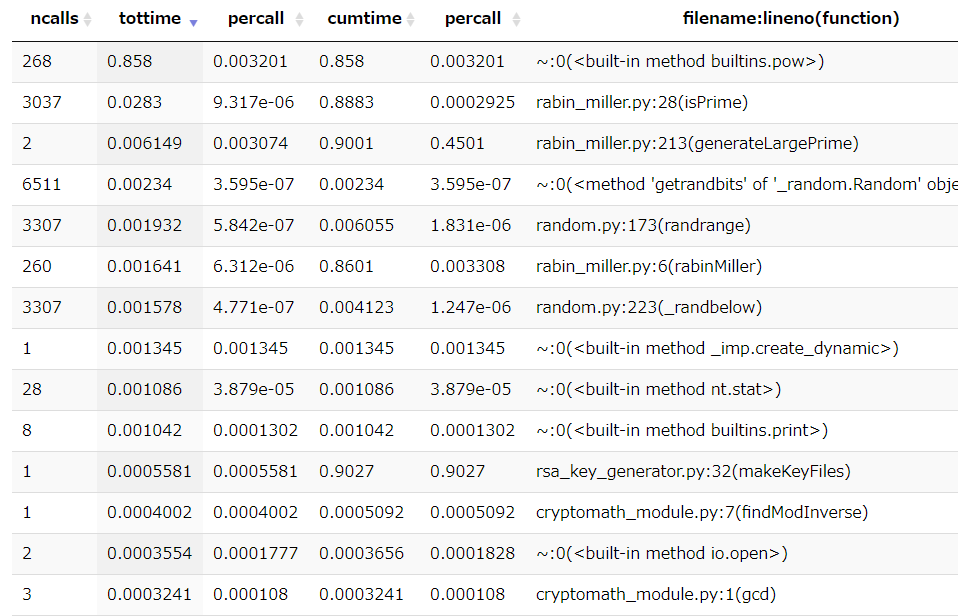Select rsa_key_generator.py:32(makeKeyFiles) entry

pyautogui.click(x=693, y=471)
